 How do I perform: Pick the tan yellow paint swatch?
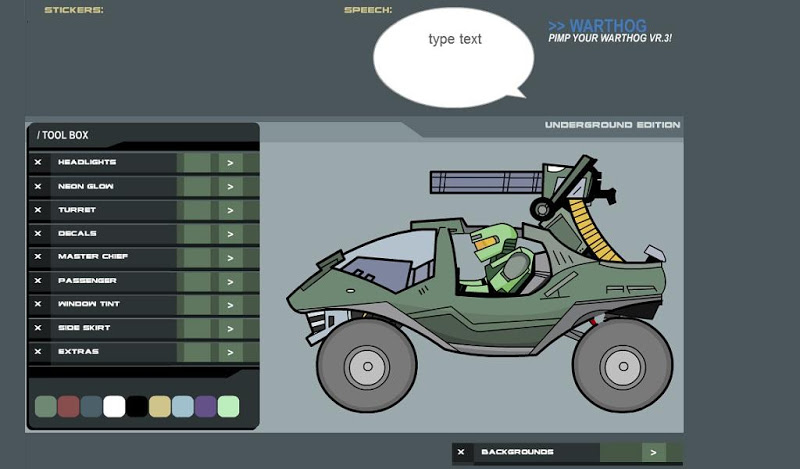click(160, 407)
